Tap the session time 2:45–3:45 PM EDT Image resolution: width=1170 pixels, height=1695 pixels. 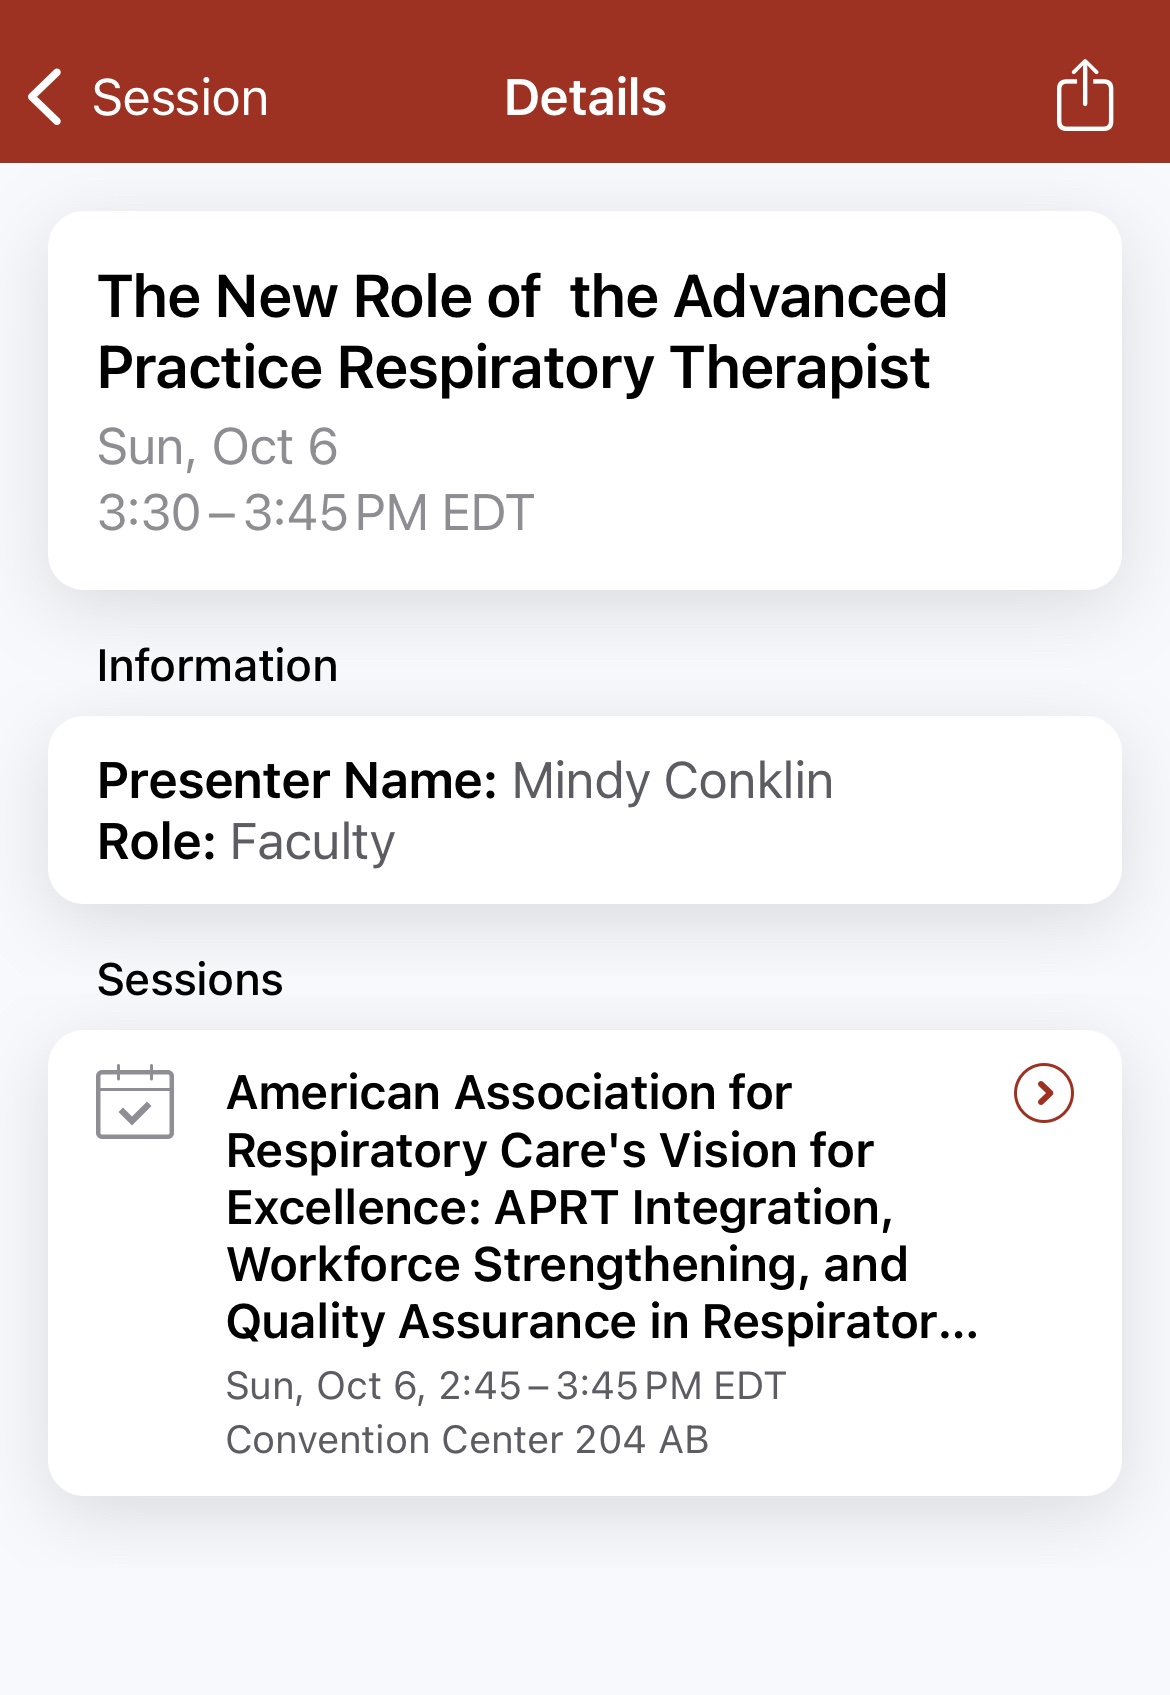tap(506, 1386)
